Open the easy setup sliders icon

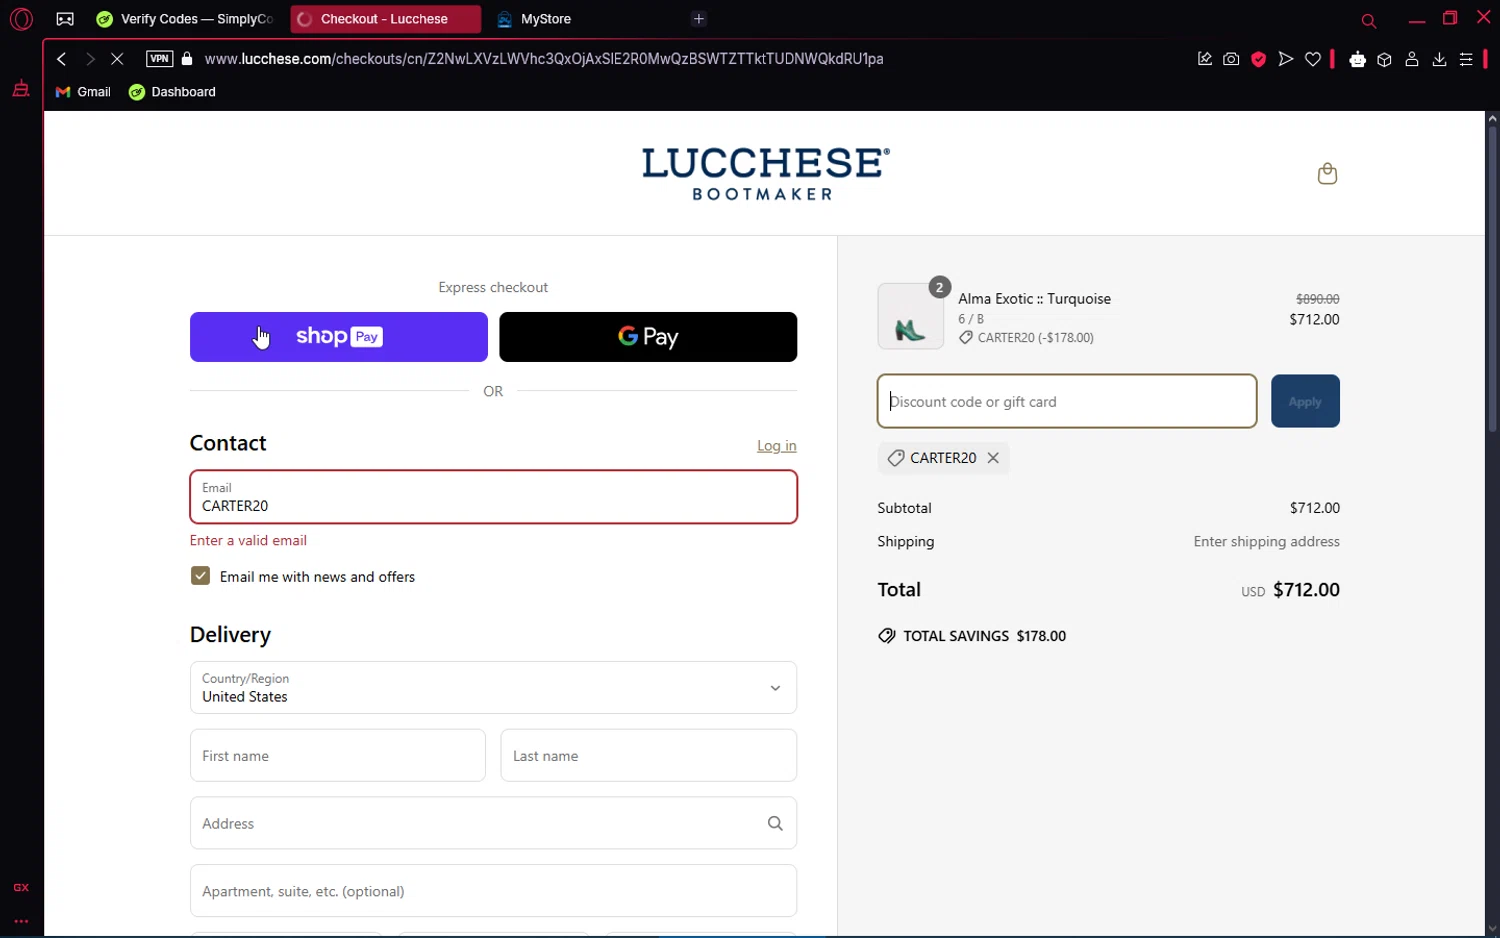tap(1466, 59)
